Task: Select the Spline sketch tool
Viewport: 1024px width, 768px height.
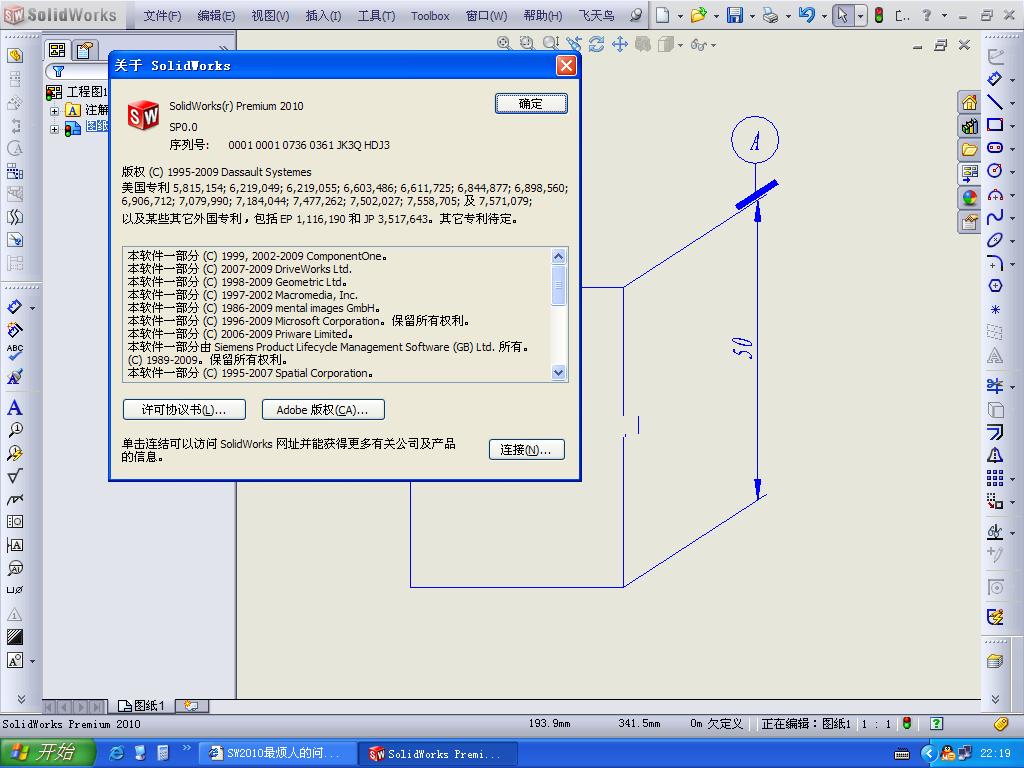Action: [x=995, y=217]
